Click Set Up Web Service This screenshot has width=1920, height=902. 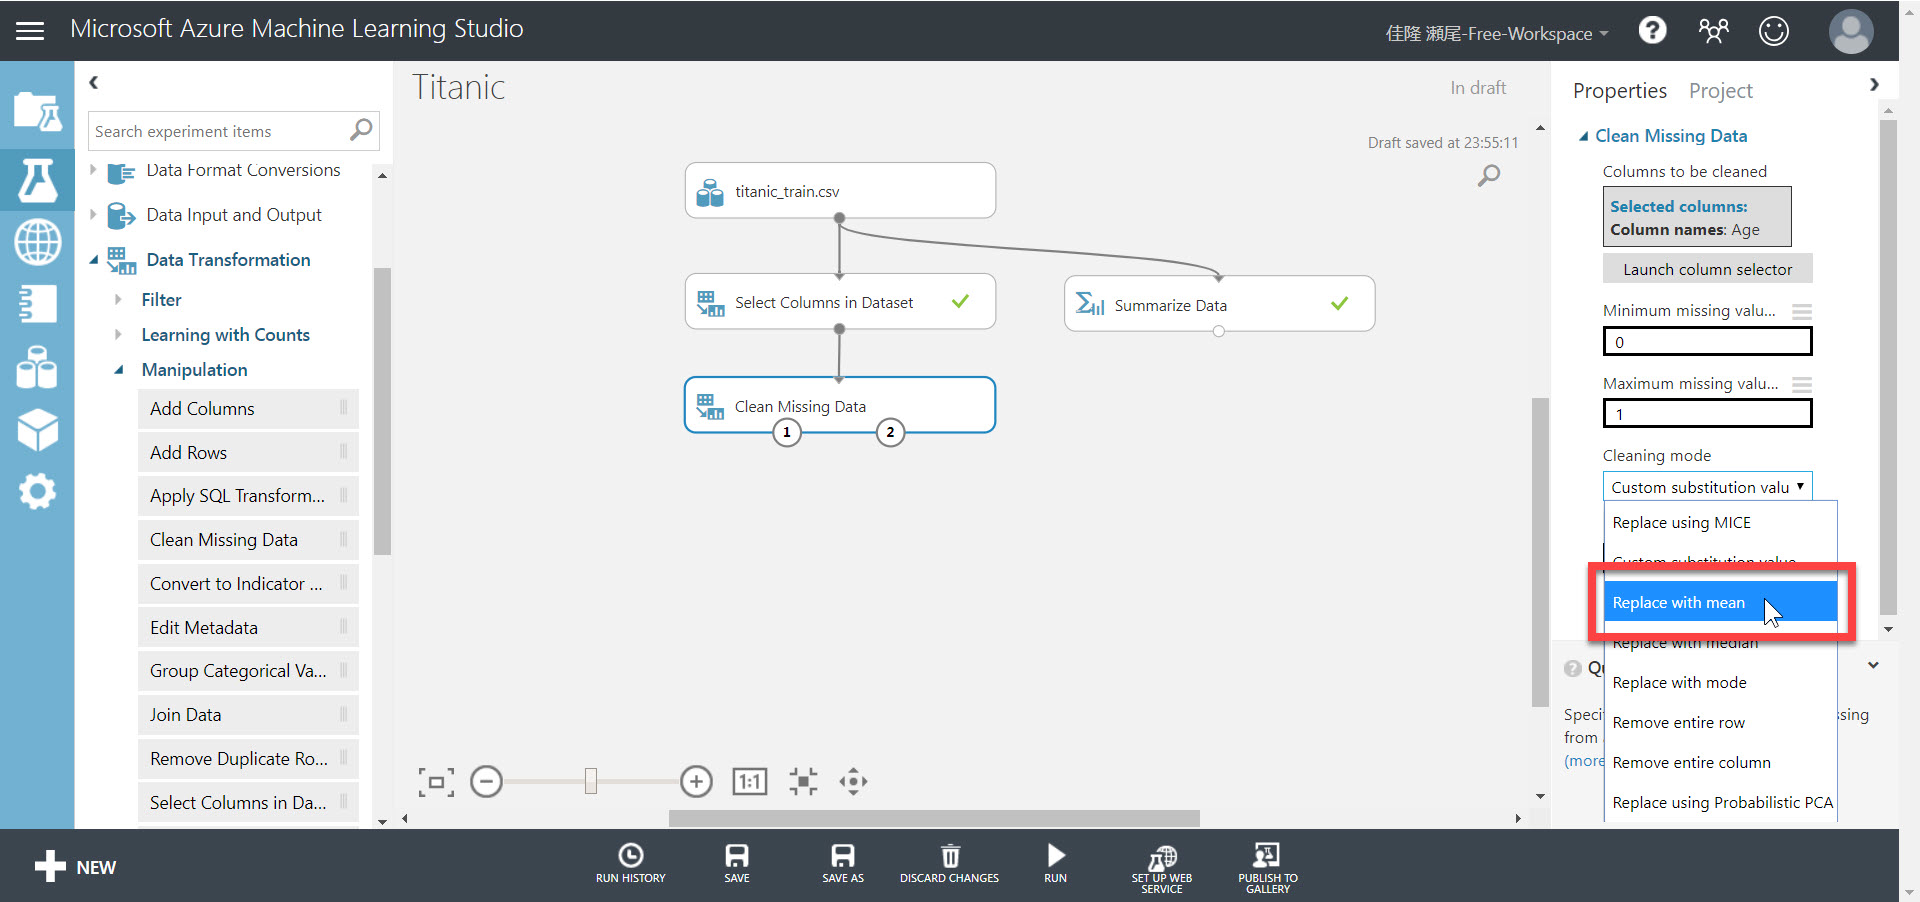pos(1162,868)
